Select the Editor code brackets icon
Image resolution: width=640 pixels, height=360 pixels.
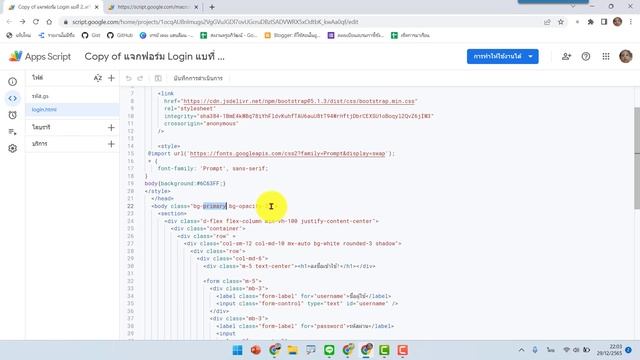click(13, 98)
